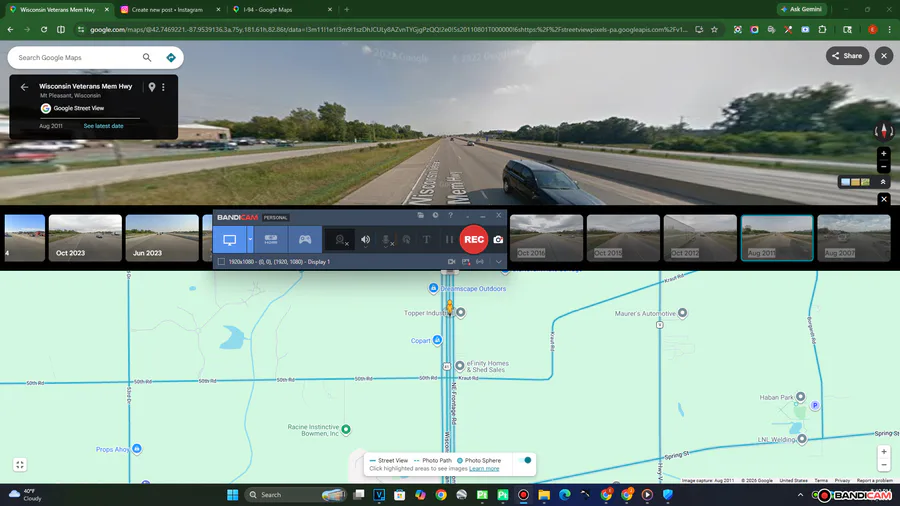Screen dimensions: 900x506
Task: Open the Street View panel three-dot menu
Action: coord(164,87)
